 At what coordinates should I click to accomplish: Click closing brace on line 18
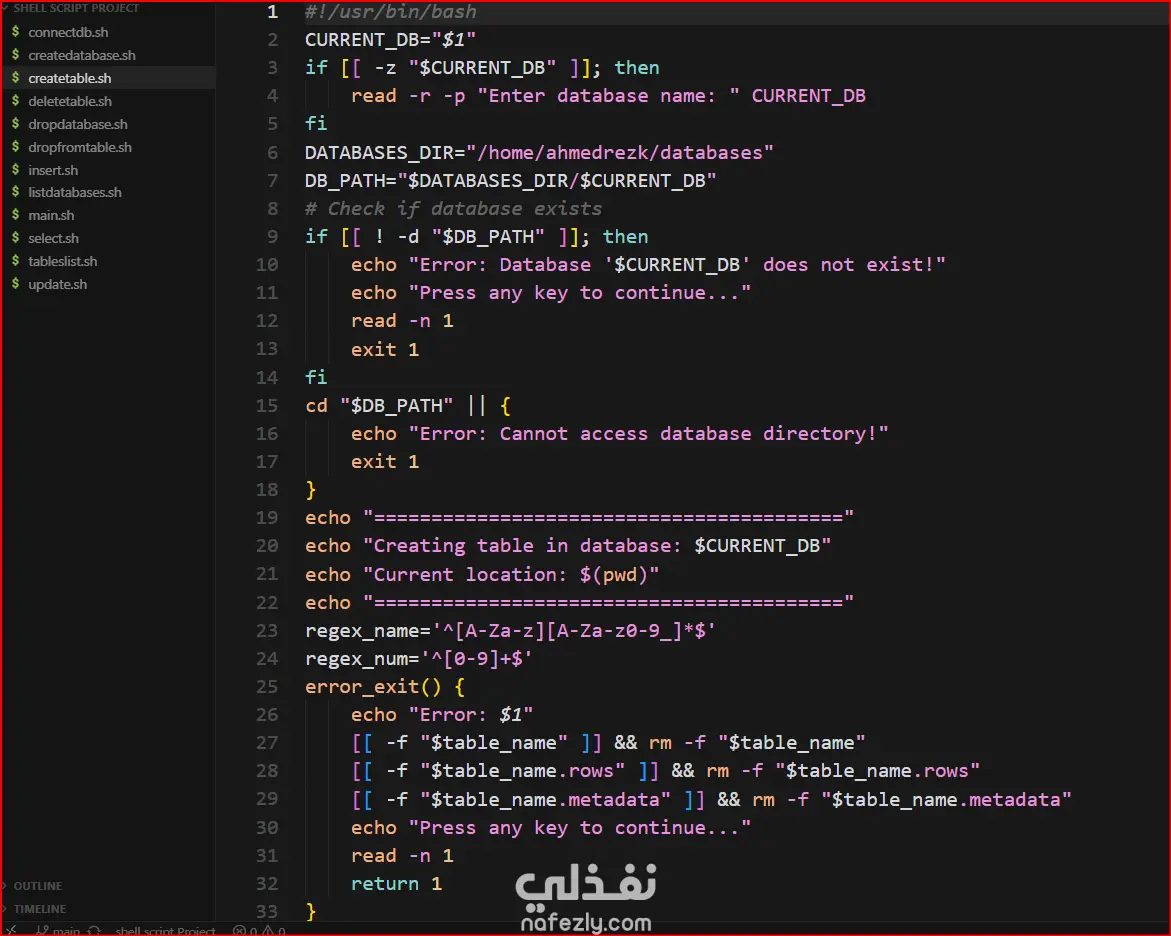311,490
